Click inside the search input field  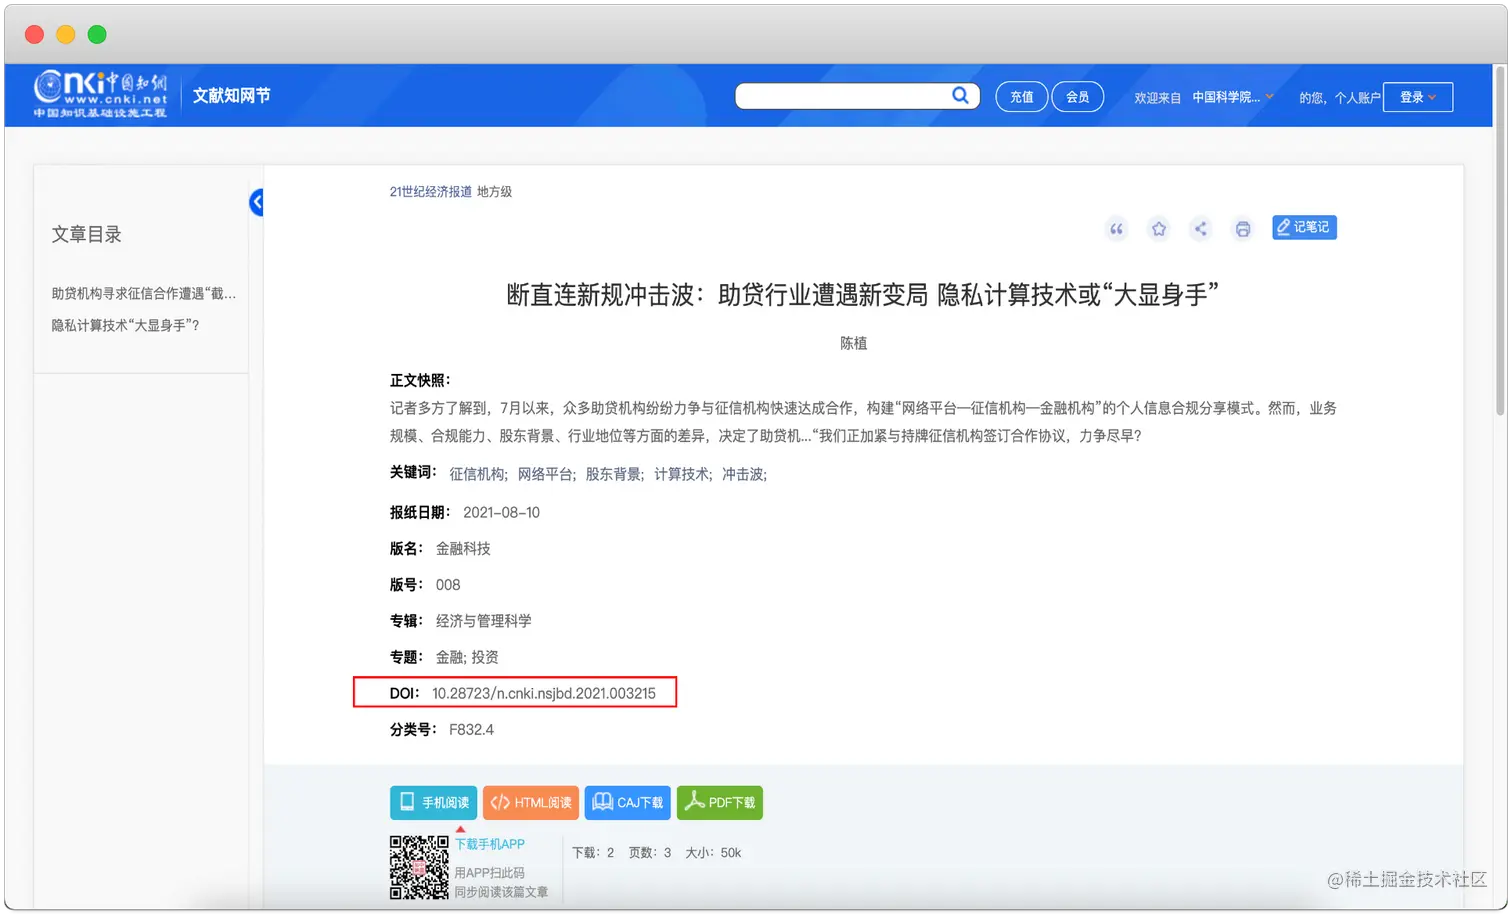coord(850,95)
